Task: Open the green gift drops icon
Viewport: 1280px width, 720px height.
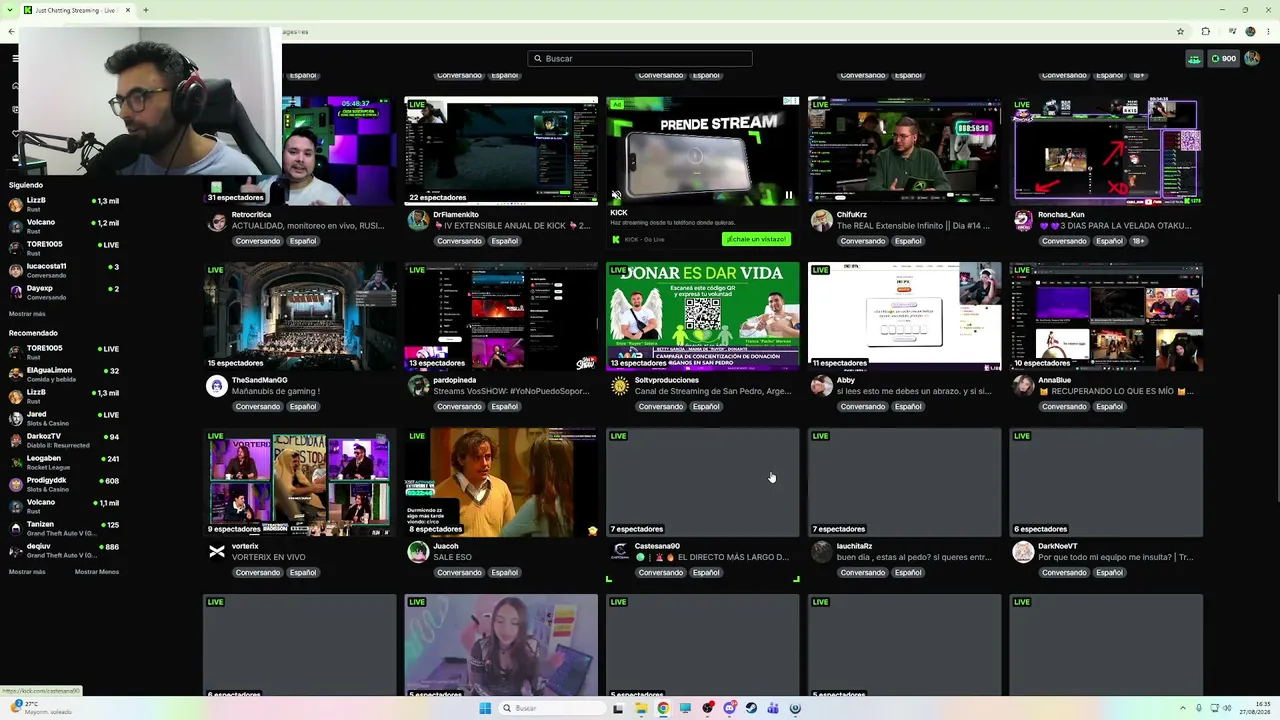Action: coord(1194,58)
